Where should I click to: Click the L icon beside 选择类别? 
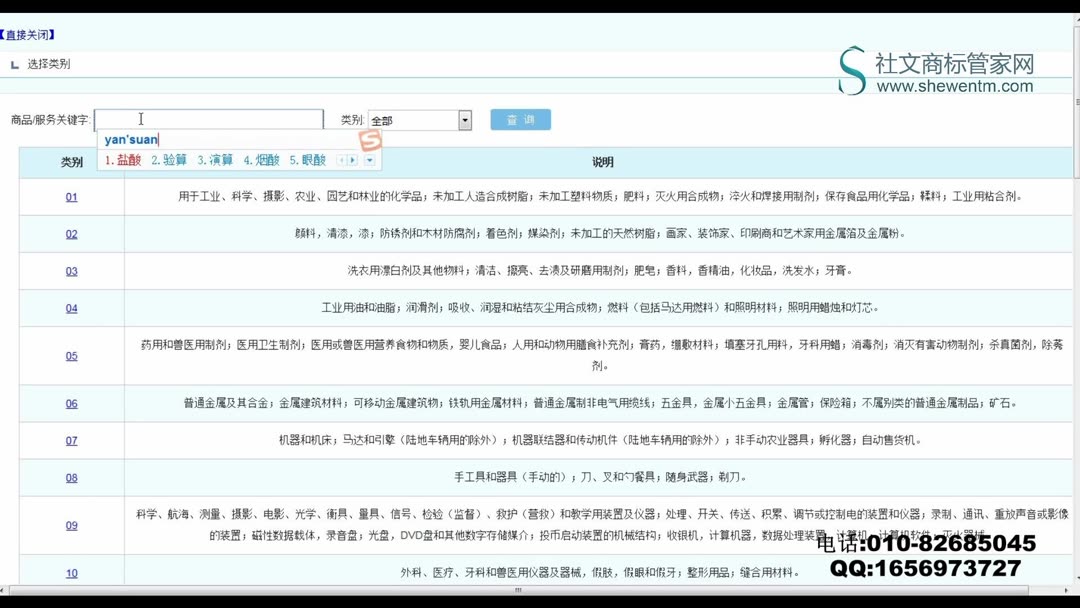coord(14,63)
